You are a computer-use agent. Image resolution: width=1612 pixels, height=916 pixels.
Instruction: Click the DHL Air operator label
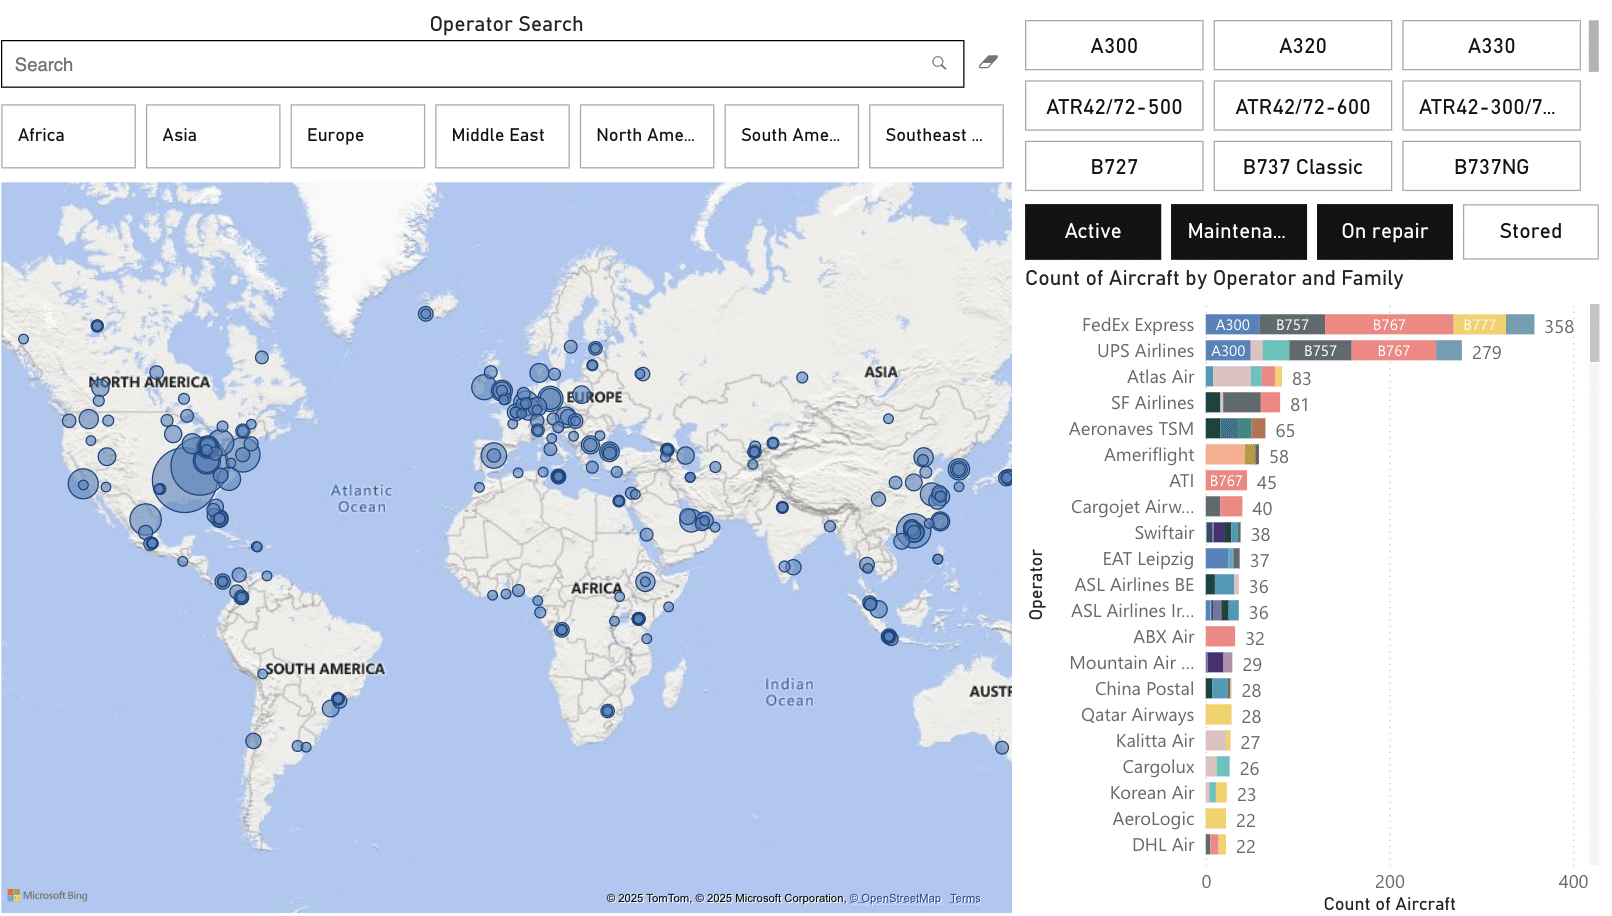pos(1163,845)
